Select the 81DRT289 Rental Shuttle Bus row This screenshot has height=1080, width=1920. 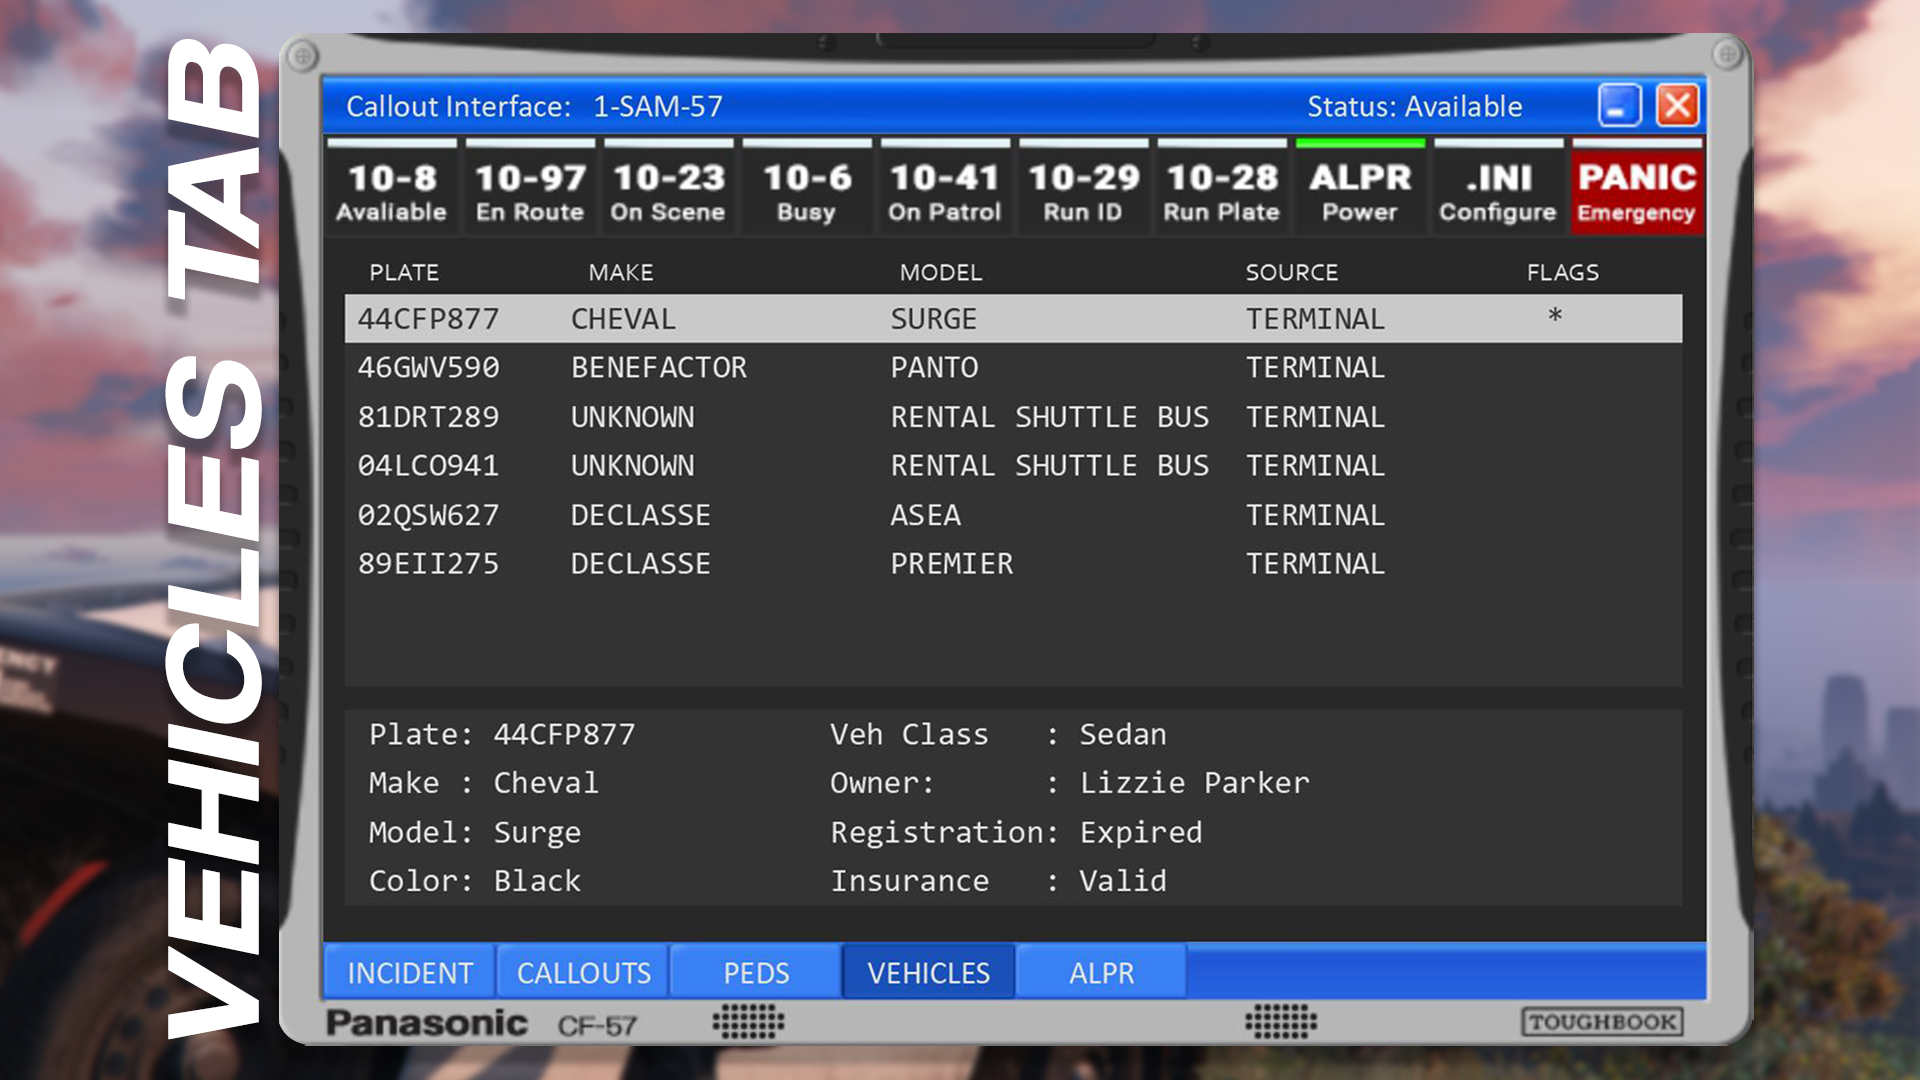(1012, 417)
